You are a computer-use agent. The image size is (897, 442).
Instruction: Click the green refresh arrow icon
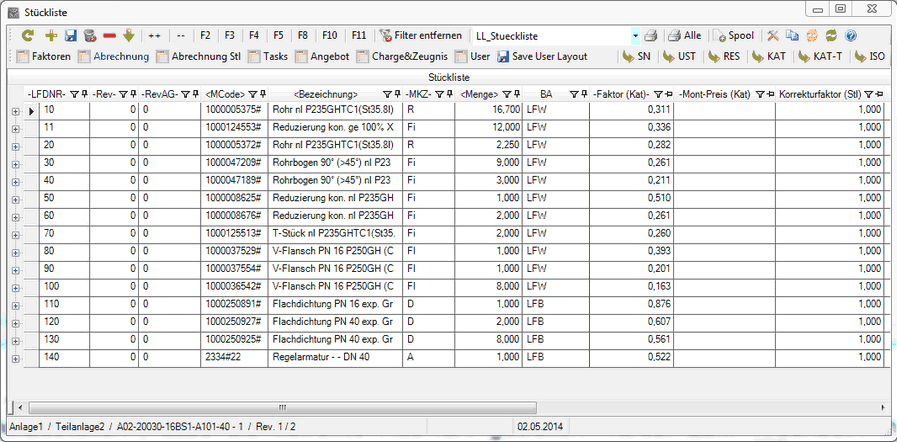[27, 35]
